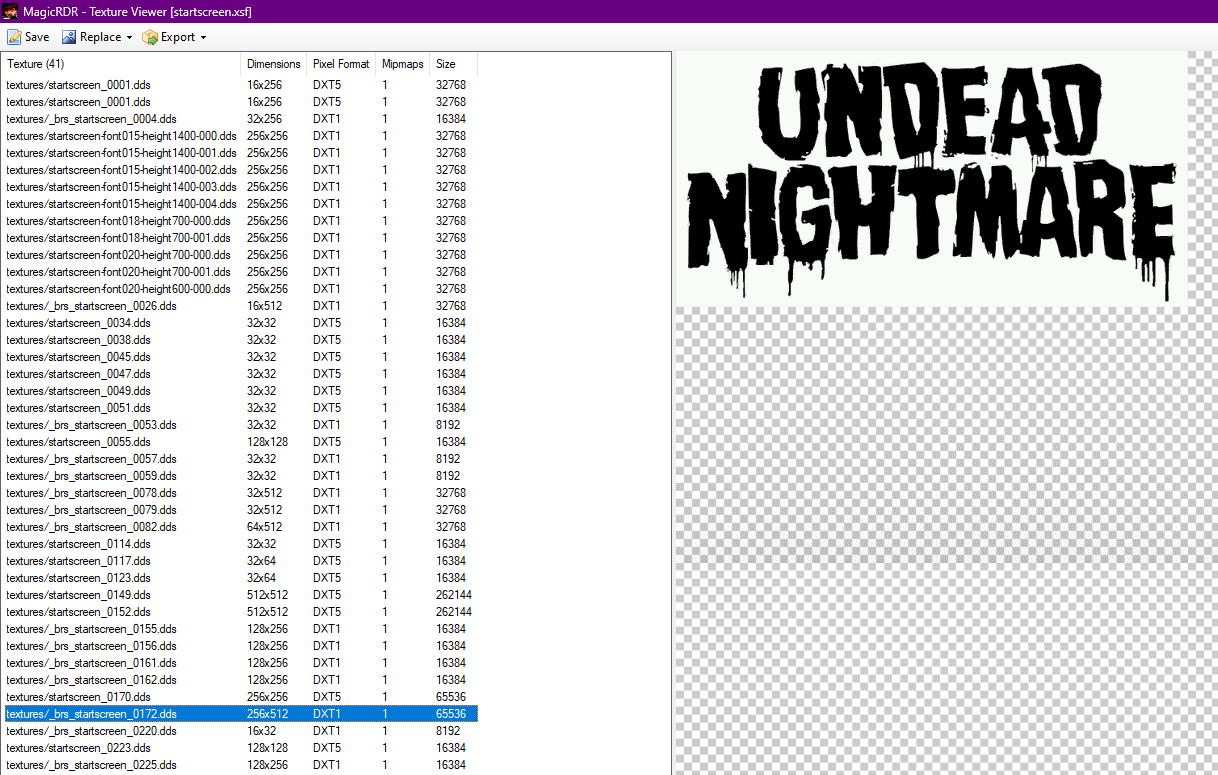Viewport: 1218px width, 775px height.
Task: Click the Export toolbar icon
Action: click(x=150, y=37)
